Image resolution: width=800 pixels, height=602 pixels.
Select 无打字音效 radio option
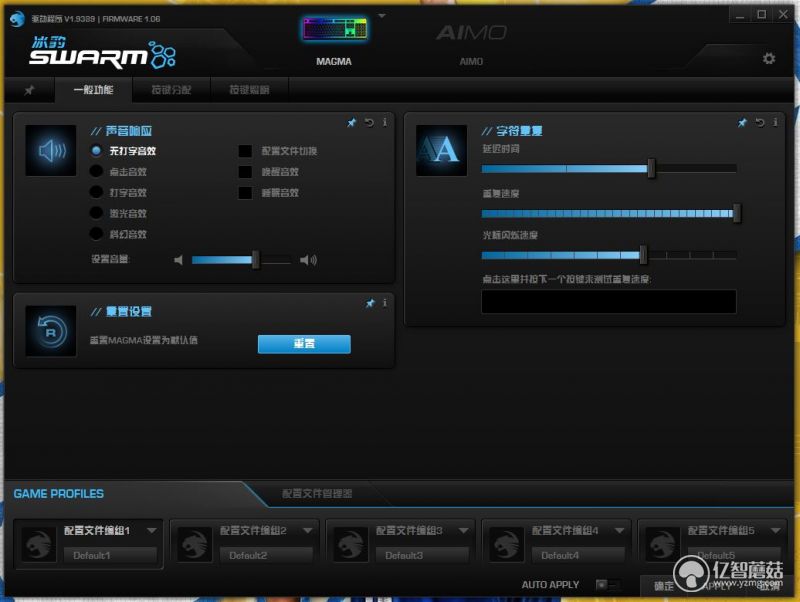point(96,151)
